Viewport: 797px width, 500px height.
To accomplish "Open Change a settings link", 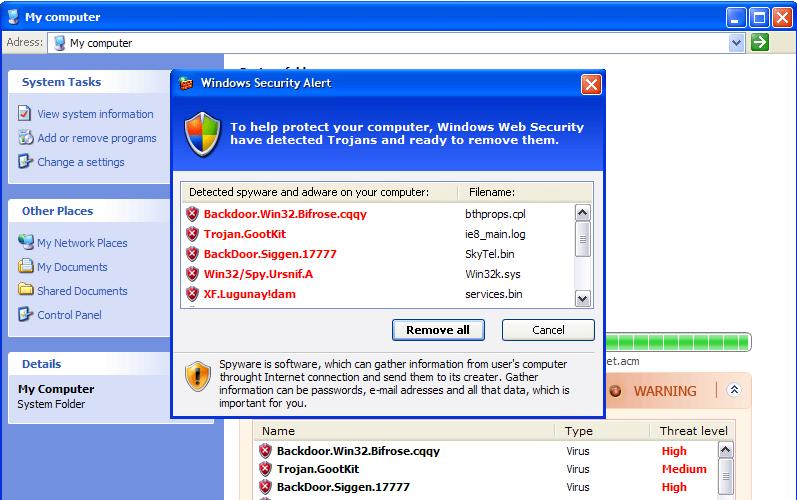I will tap(81, 162).
